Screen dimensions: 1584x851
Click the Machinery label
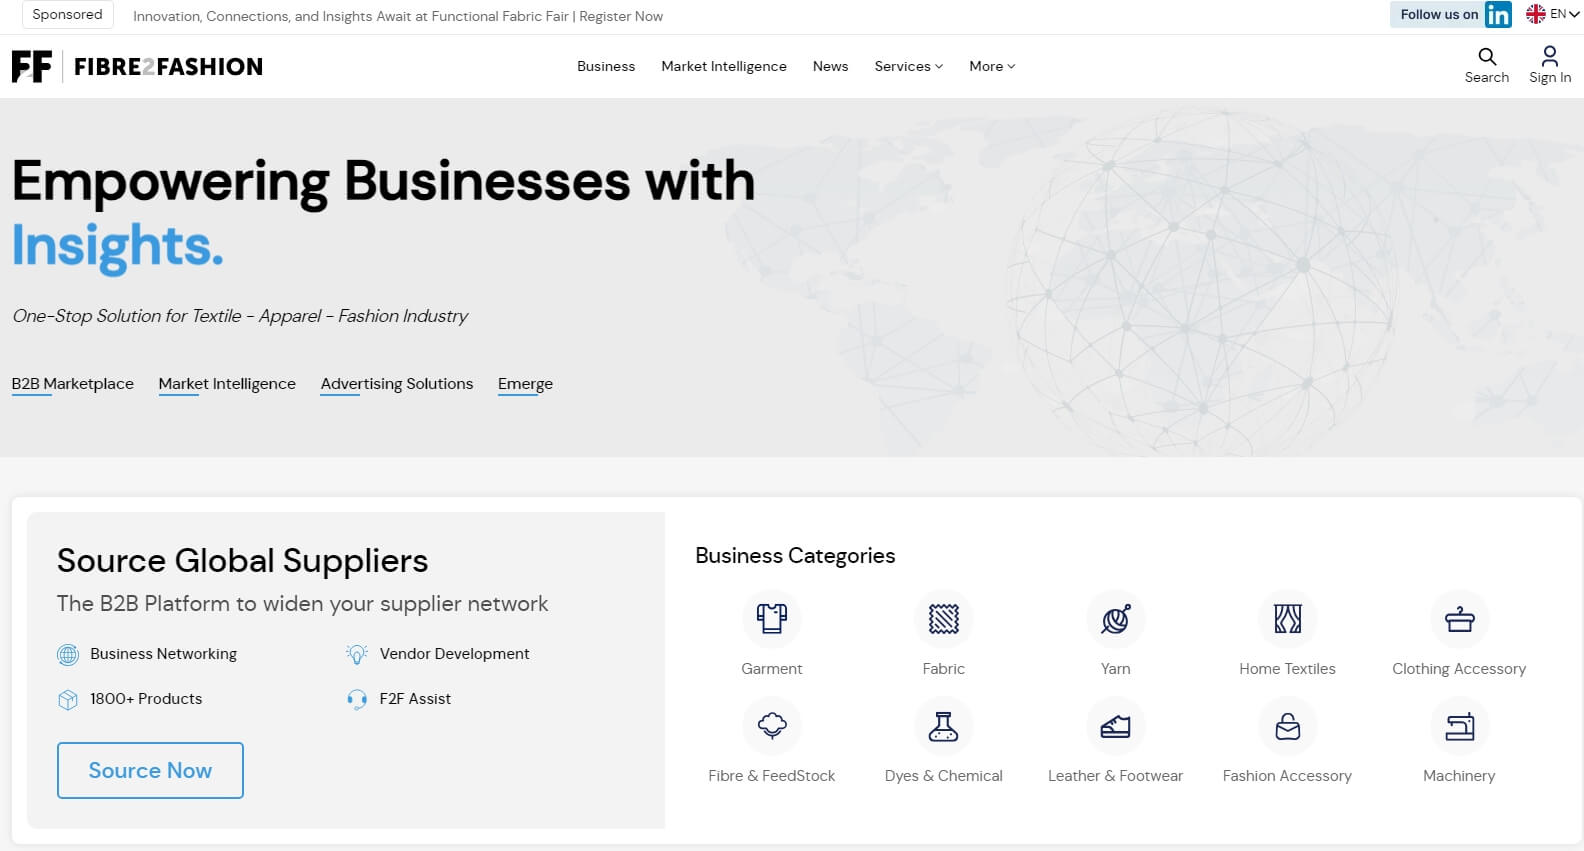[1459, 776]
